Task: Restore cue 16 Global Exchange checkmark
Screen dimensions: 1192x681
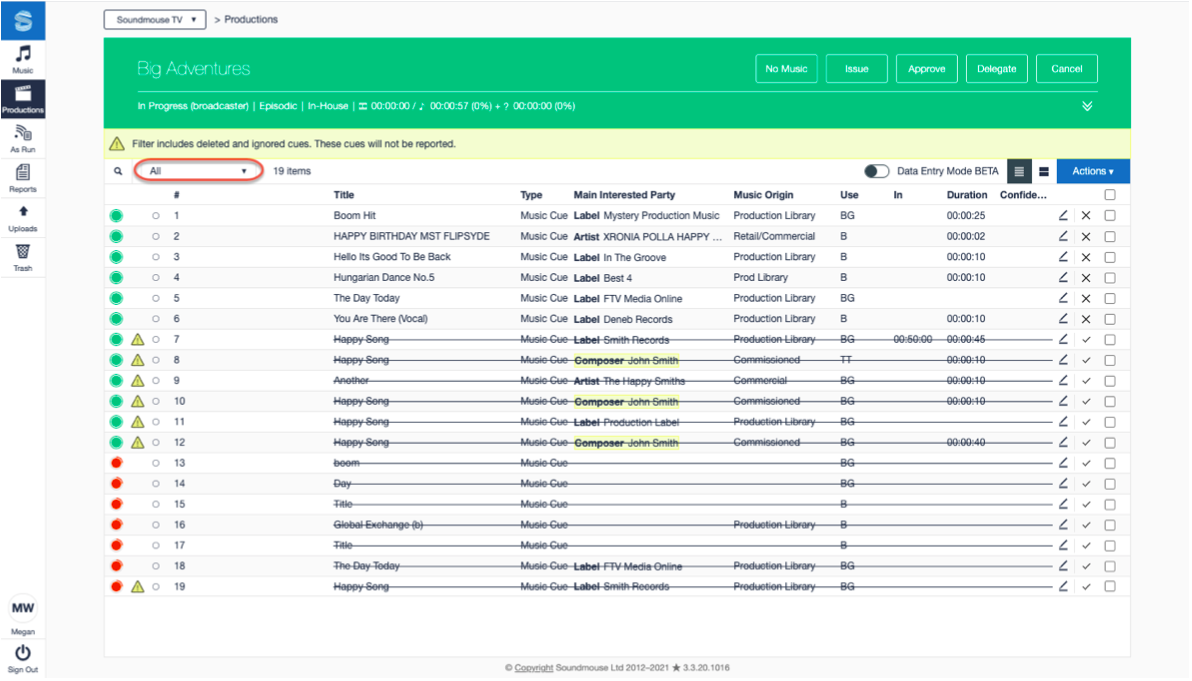Action: tap(1086, 524)
